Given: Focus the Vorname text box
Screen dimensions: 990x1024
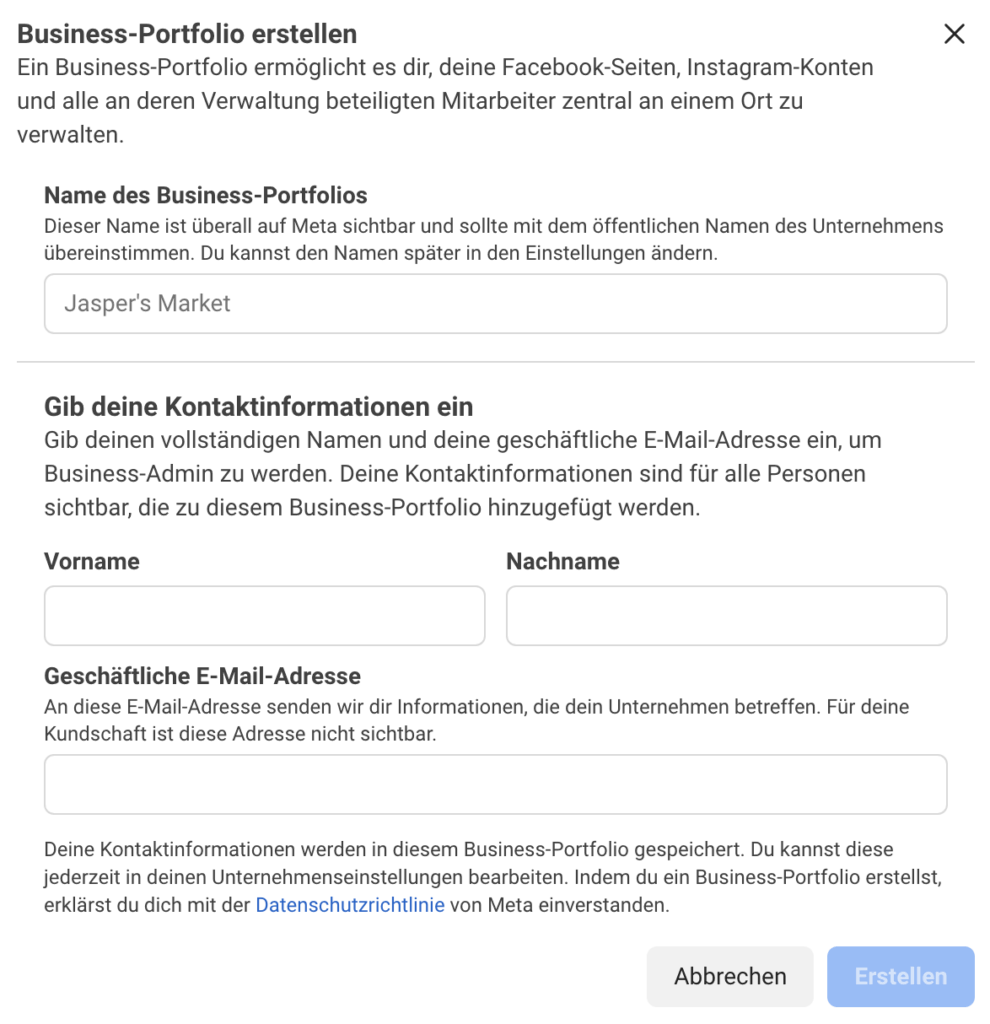Looking at the screenshot, I should click(x=264, y=616).
